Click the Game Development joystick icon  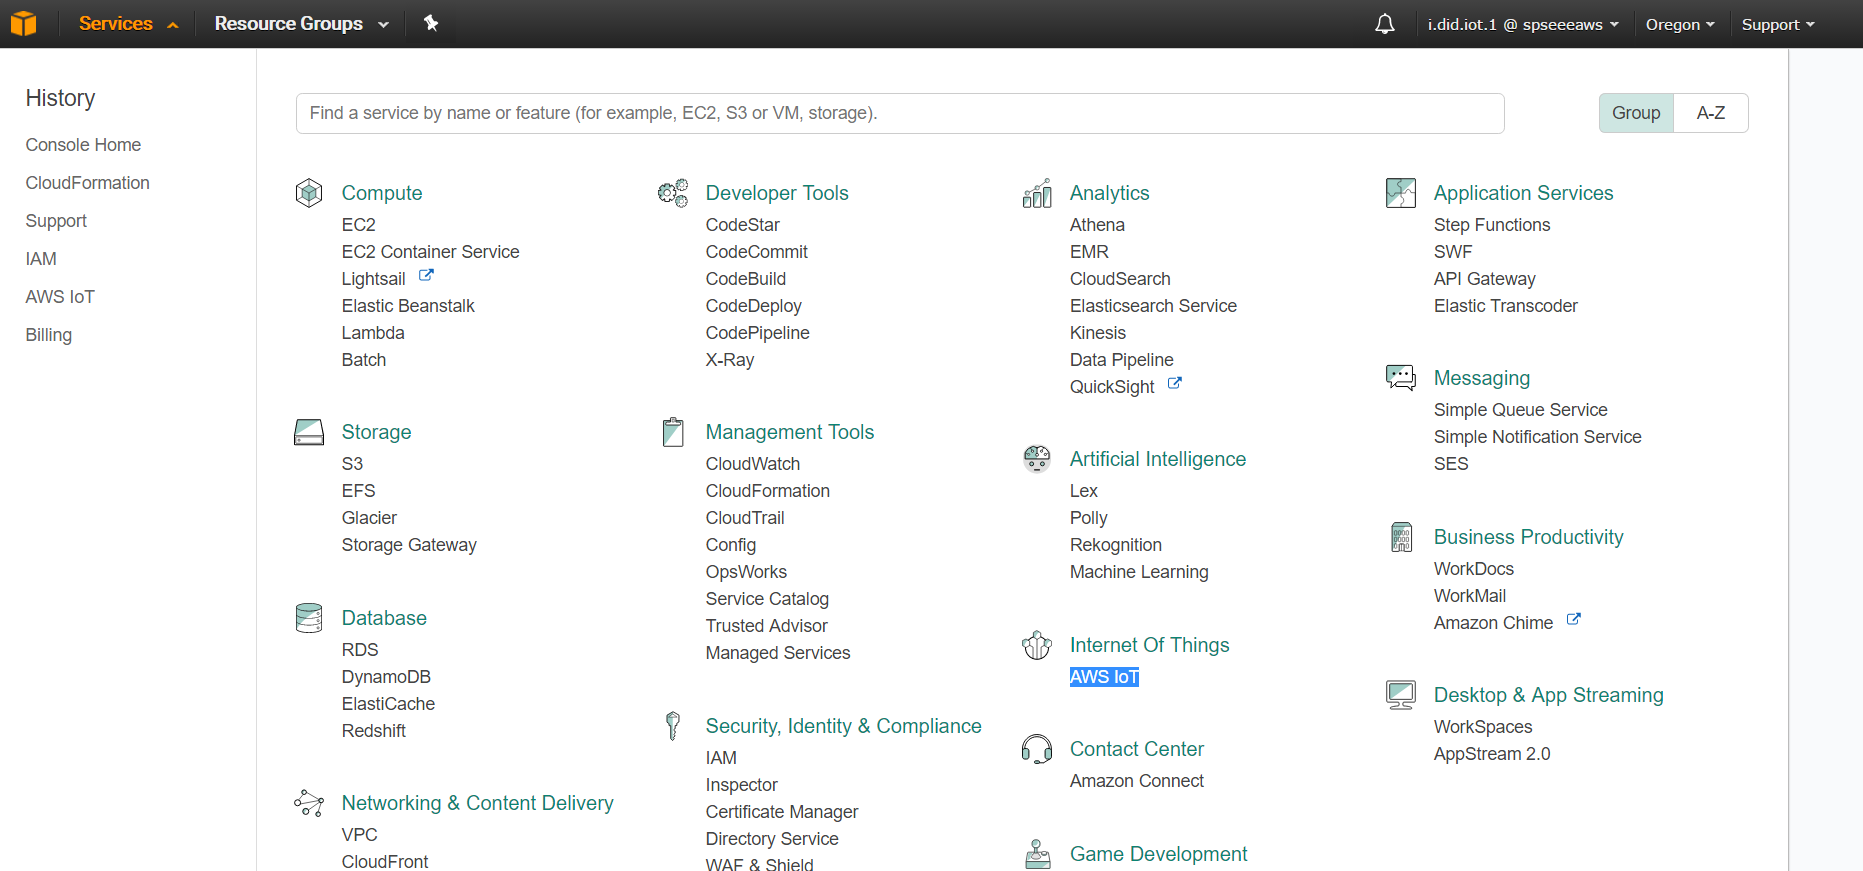[x=1038, y=854]
